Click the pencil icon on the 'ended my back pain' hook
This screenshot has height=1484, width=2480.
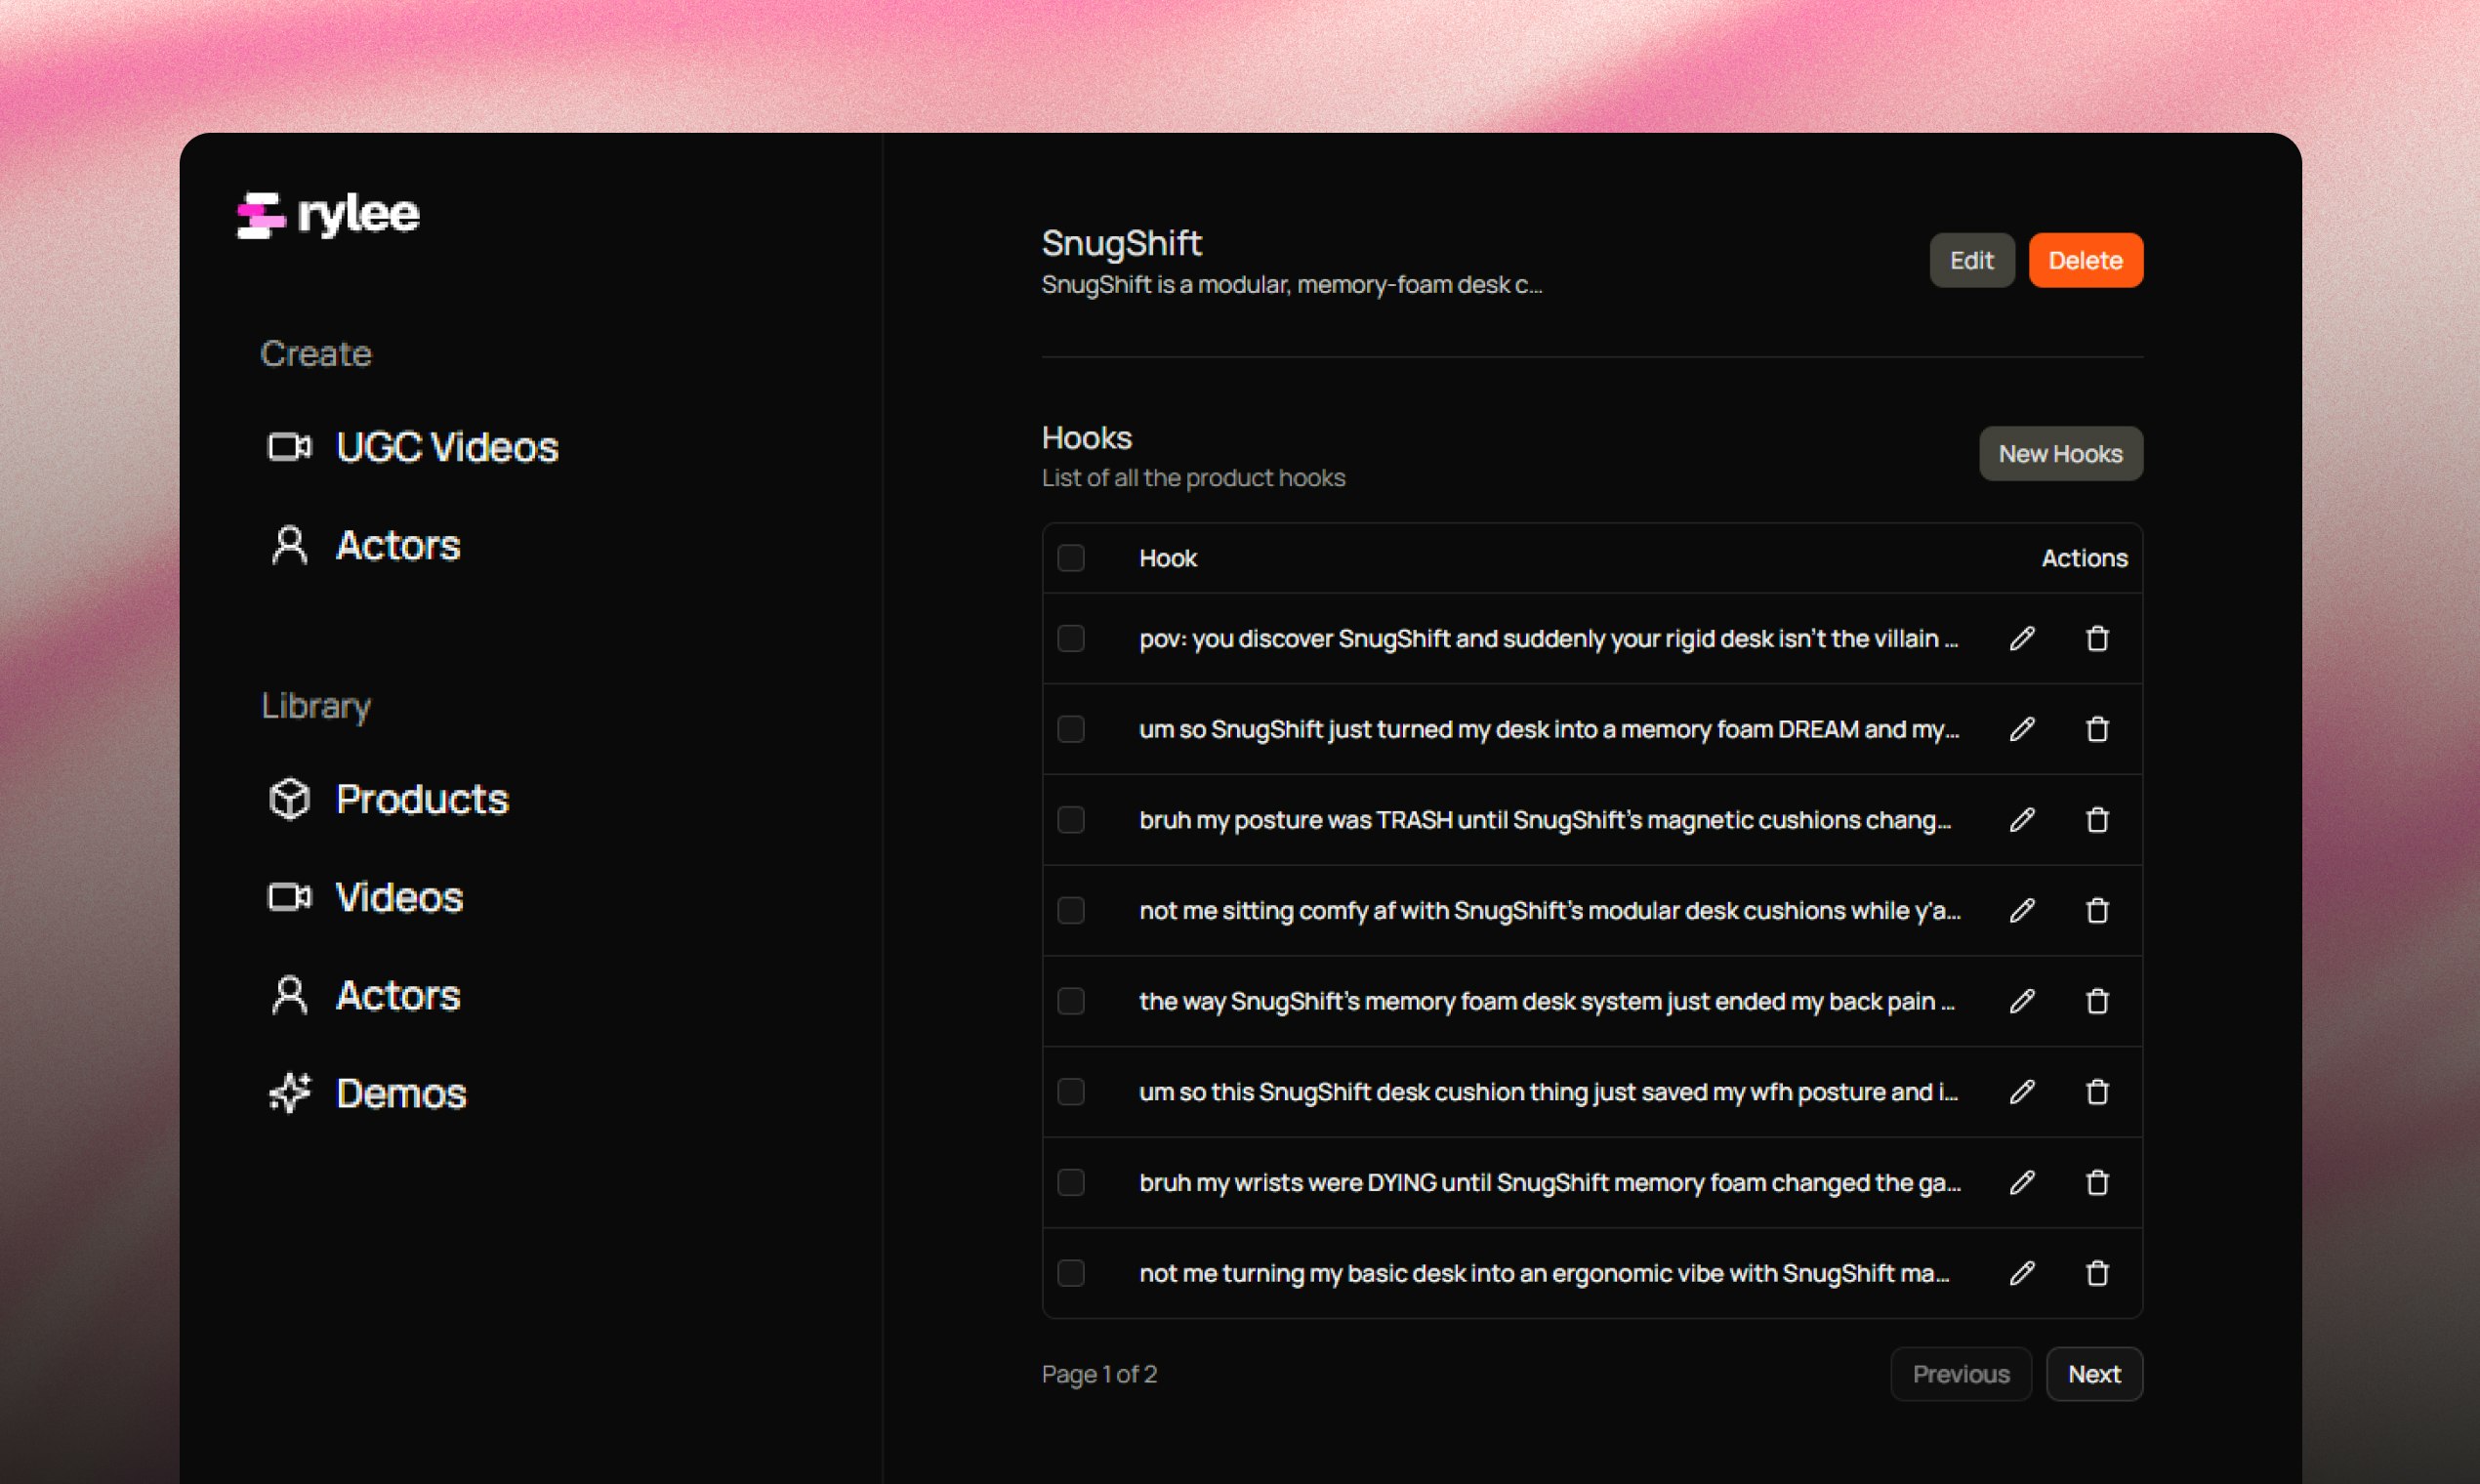point(2021,1001)
